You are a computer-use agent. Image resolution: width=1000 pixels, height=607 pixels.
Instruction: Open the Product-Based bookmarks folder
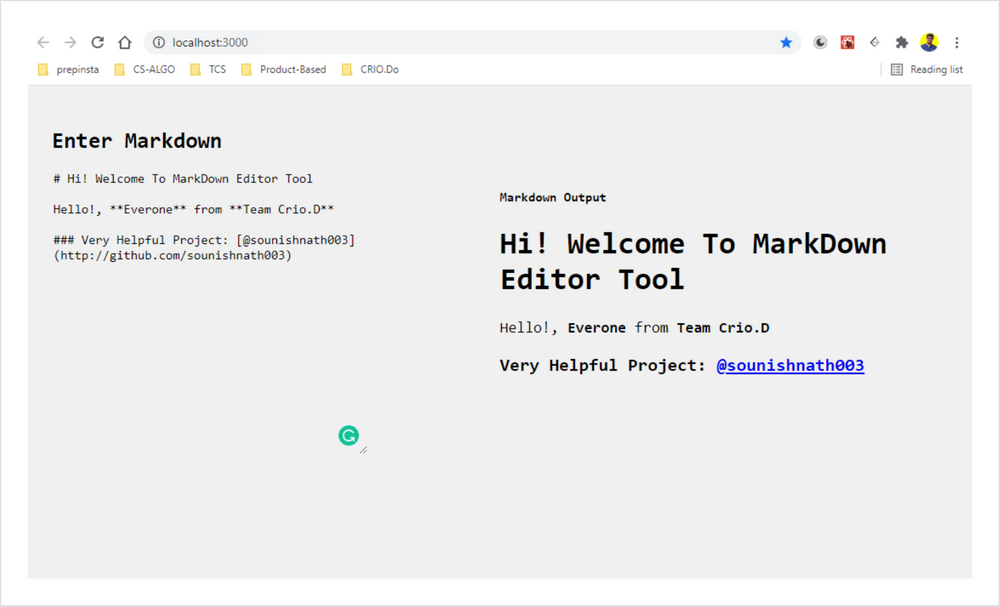(288, 69)
